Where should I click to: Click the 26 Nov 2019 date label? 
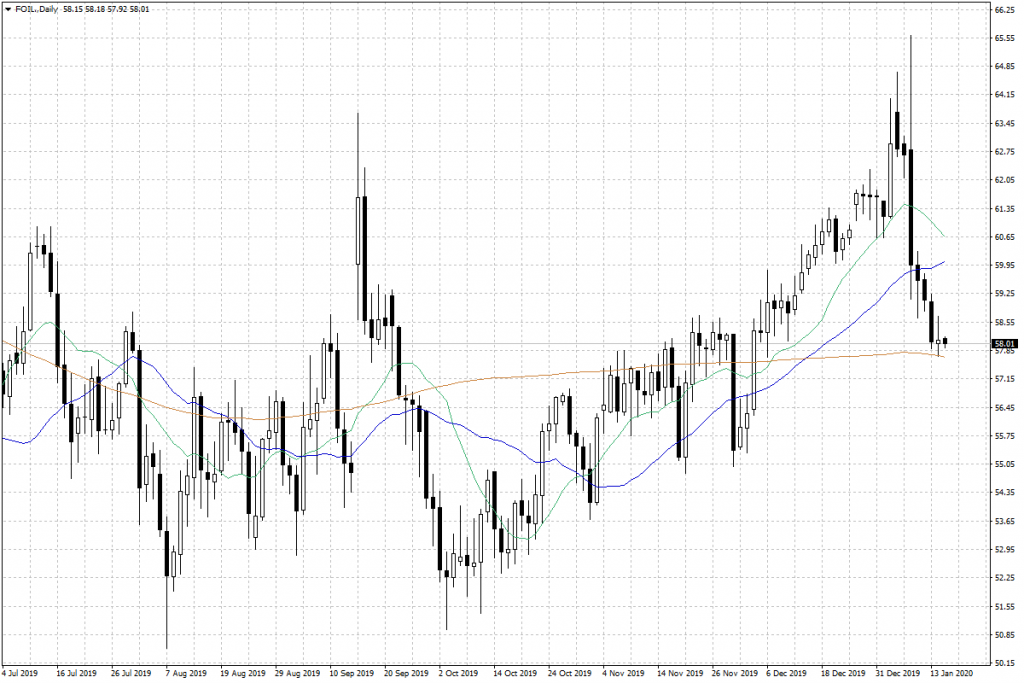pyautogui.click(x=735, y=673)
